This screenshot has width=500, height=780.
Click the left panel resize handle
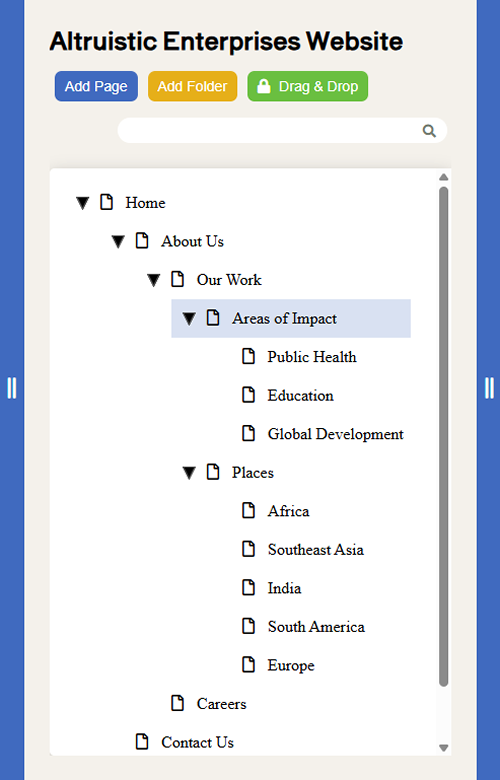click(11, 388)
